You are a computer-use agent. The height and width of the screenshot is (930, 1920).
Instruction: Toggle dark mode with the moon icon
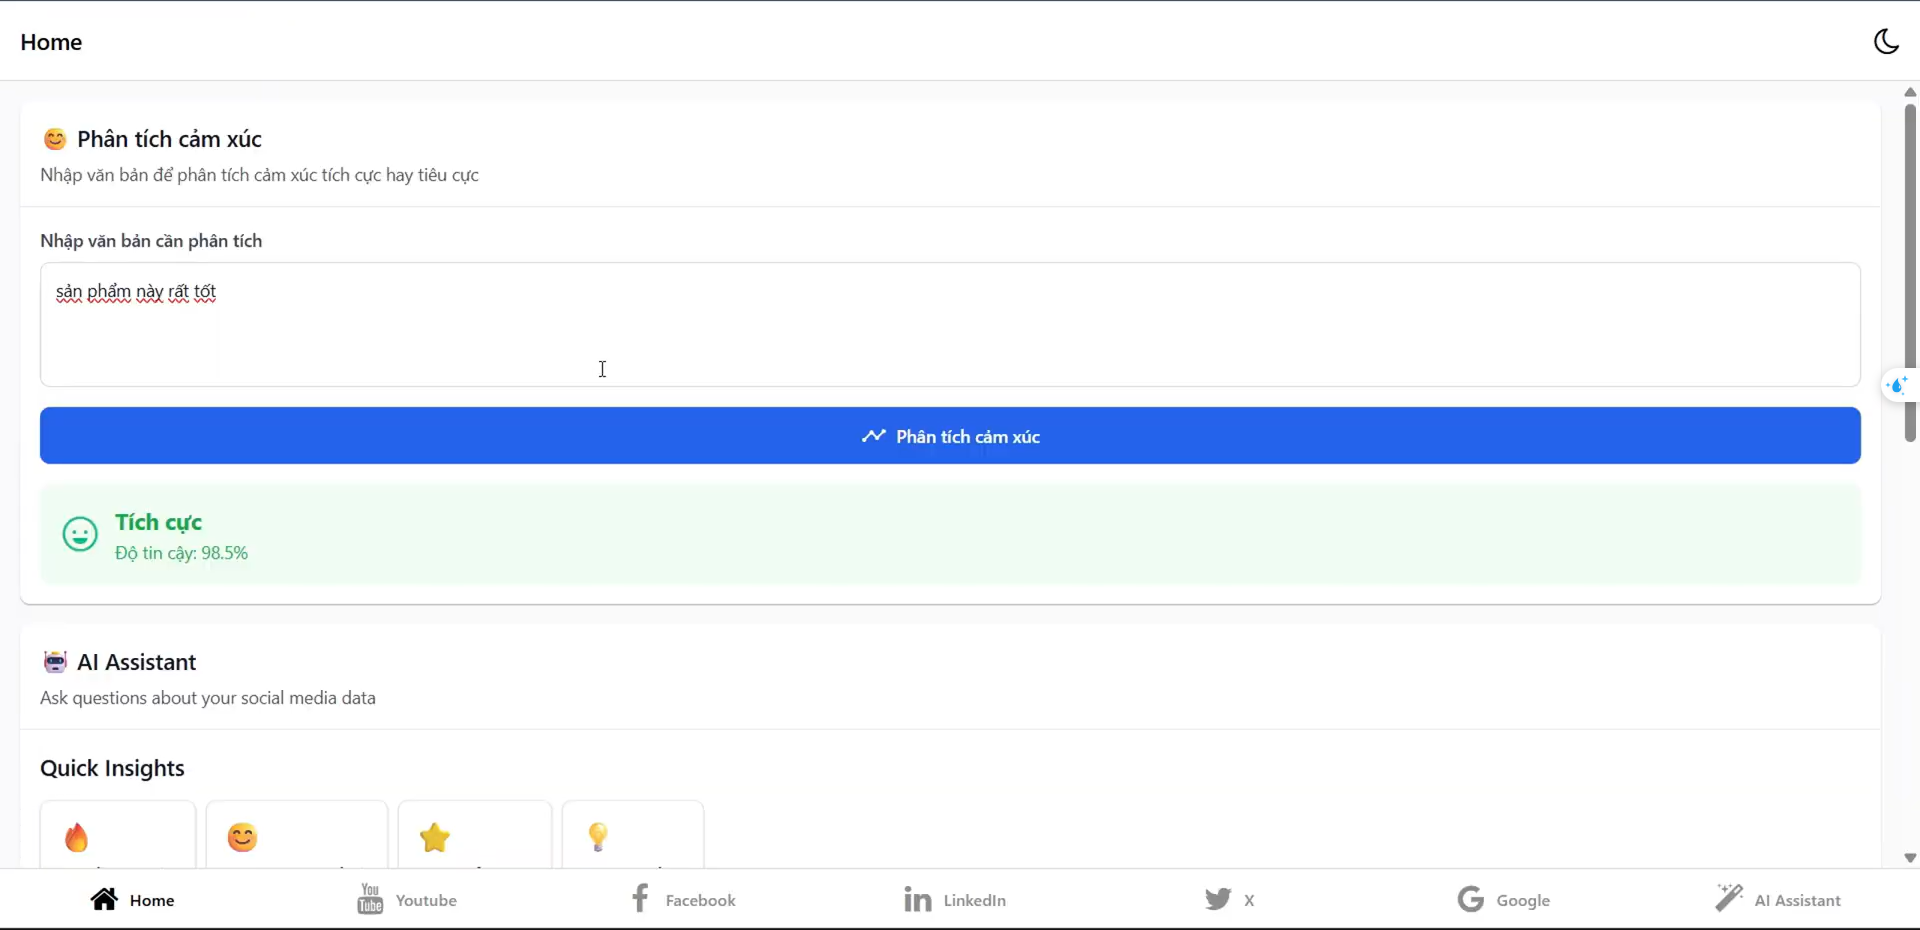coord(1886,41)
